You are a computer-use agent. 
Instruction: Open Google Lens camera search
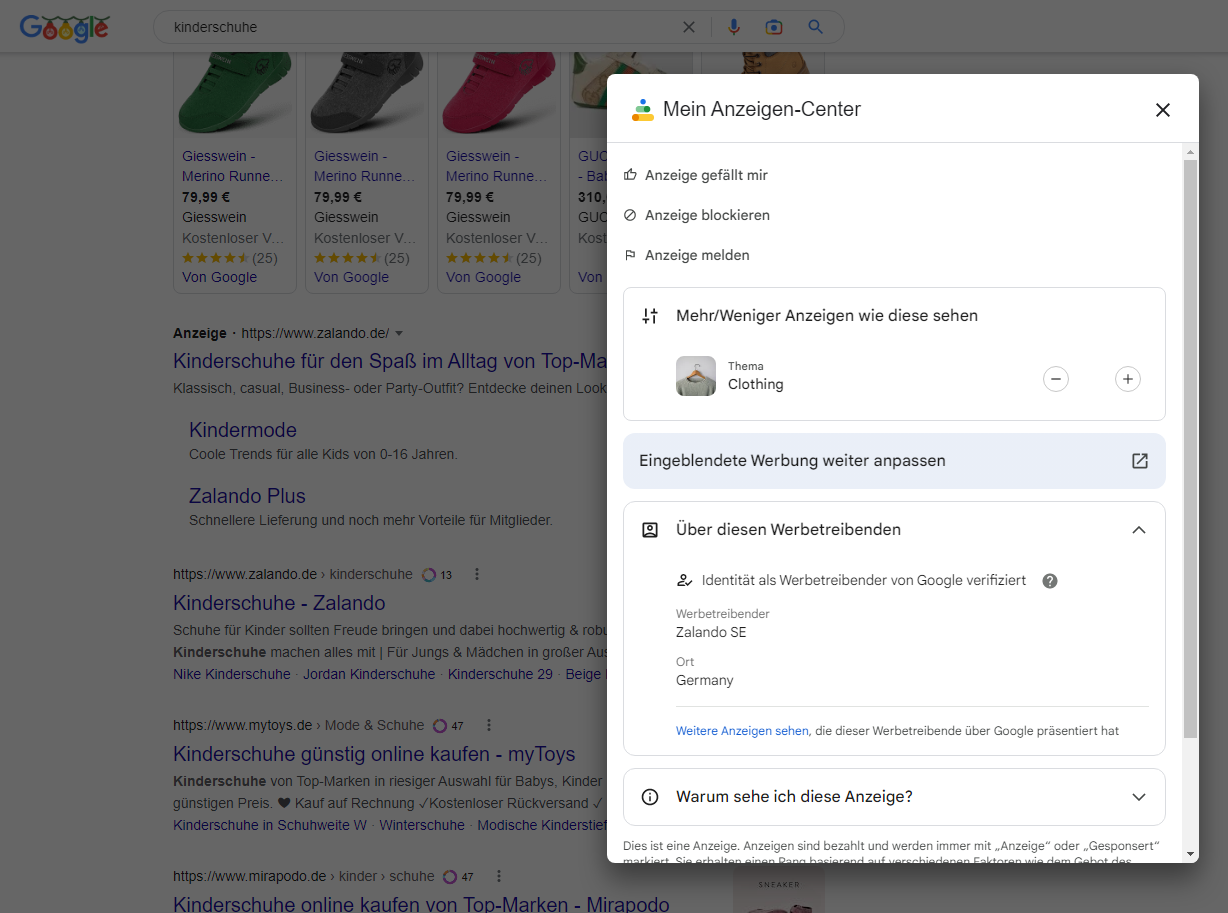point(774,27)
